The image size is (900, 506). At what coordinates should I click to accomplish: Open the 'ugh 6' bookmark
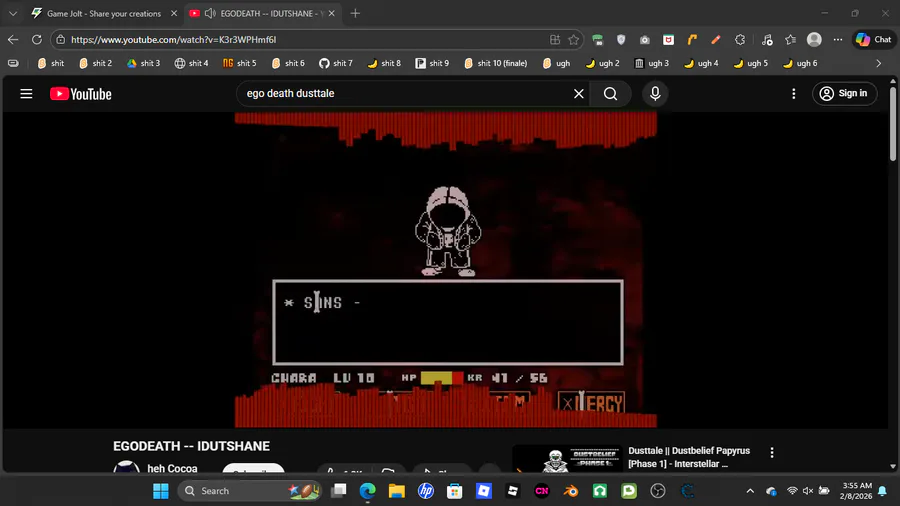click(x=800, y=63)
